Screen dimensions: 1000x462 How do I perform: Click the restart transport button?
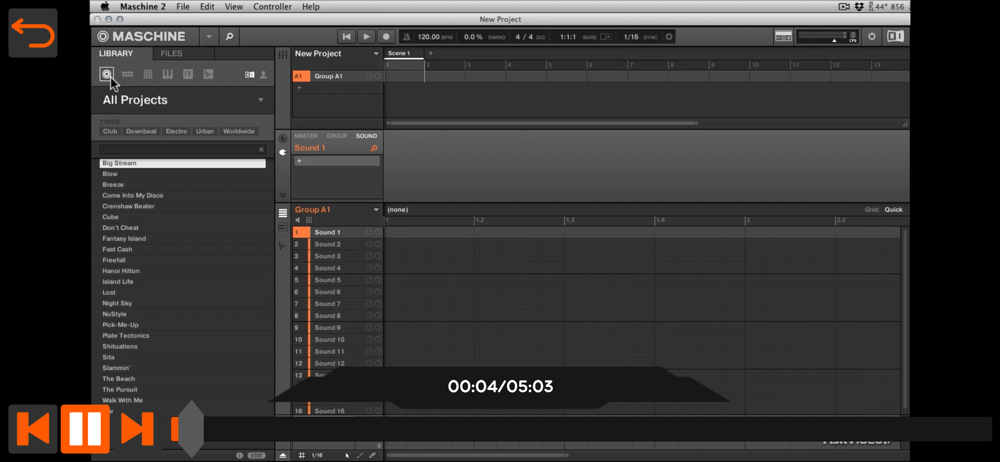point(346,37)
